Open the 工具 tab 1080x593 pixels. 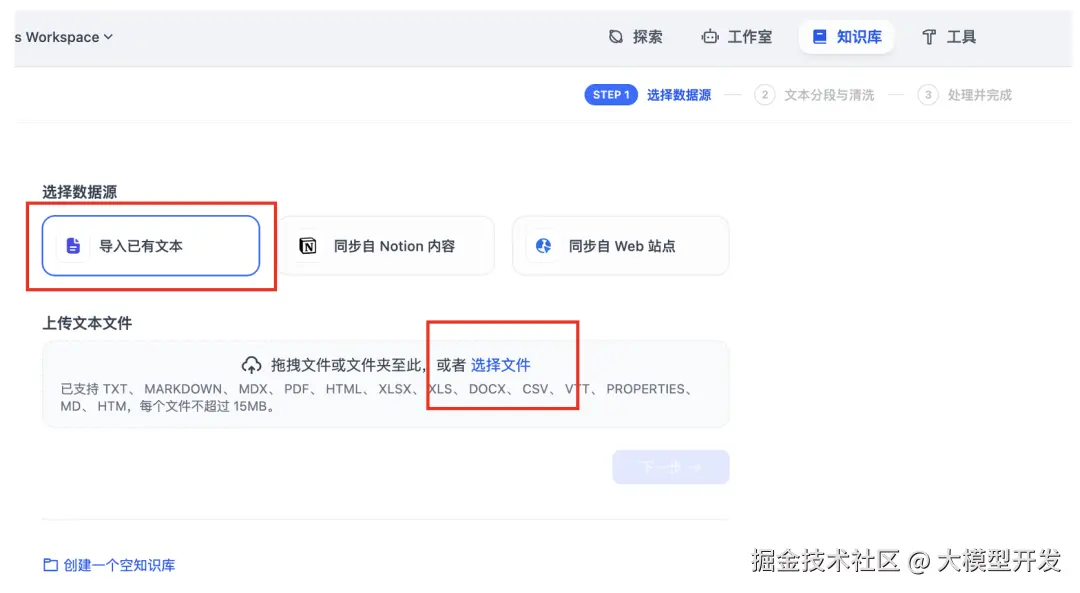pos(948,36)
